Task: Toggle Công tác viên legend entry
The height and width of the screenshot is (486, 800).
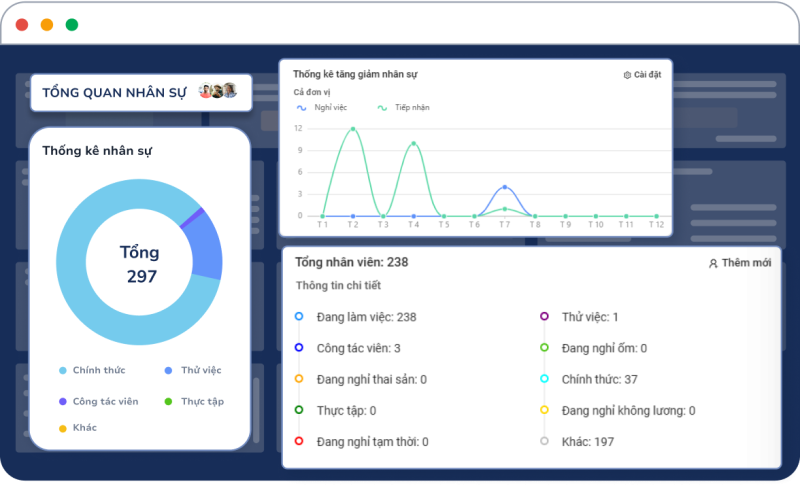Action: click(x=98, y=401)
